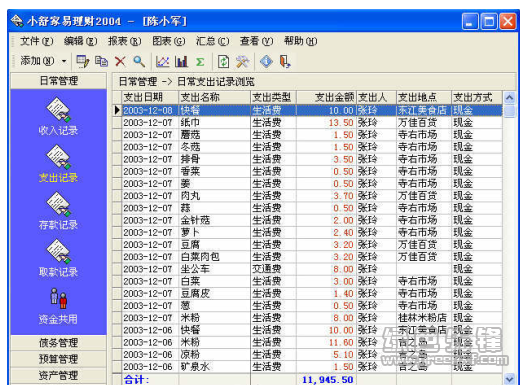Click the row indicator of selected 快餐 row

pyautogui.click(x=117, y=110)
